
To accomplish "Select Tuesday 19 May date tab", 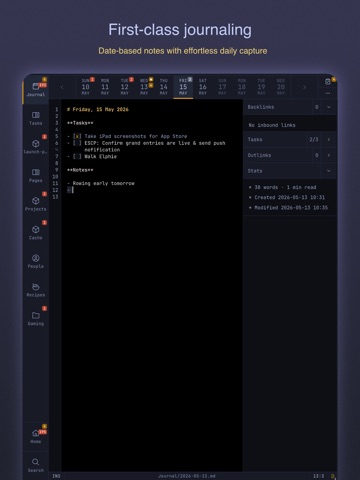I will [x=261, y=87].
